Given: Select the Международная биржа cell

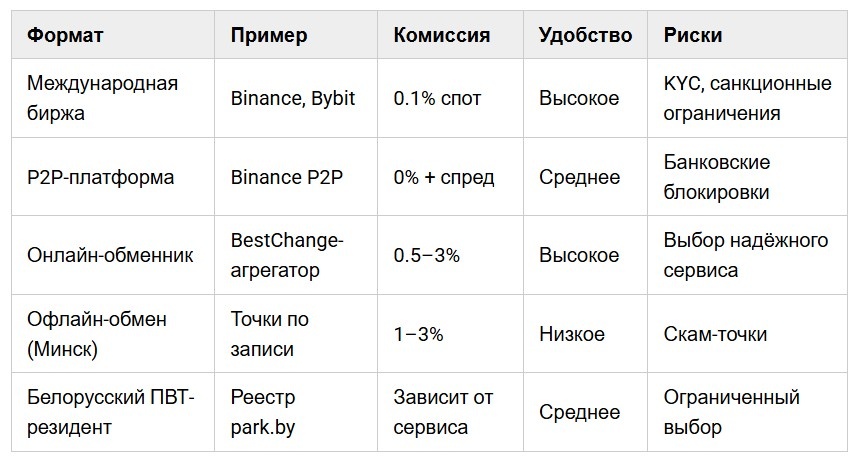Looking at the screenshot, I should click(112, 98).
